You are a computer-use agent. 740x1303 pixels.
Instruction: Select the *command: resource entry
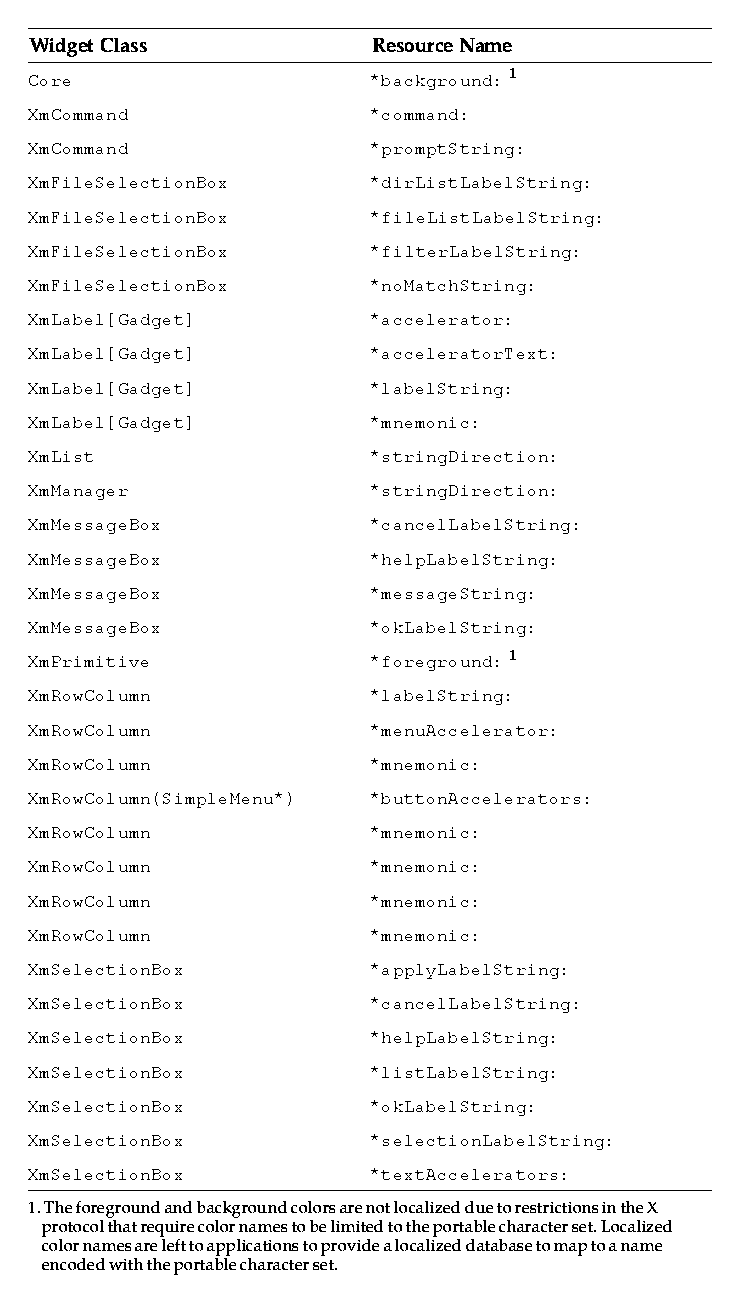click(x=418, y=115)
